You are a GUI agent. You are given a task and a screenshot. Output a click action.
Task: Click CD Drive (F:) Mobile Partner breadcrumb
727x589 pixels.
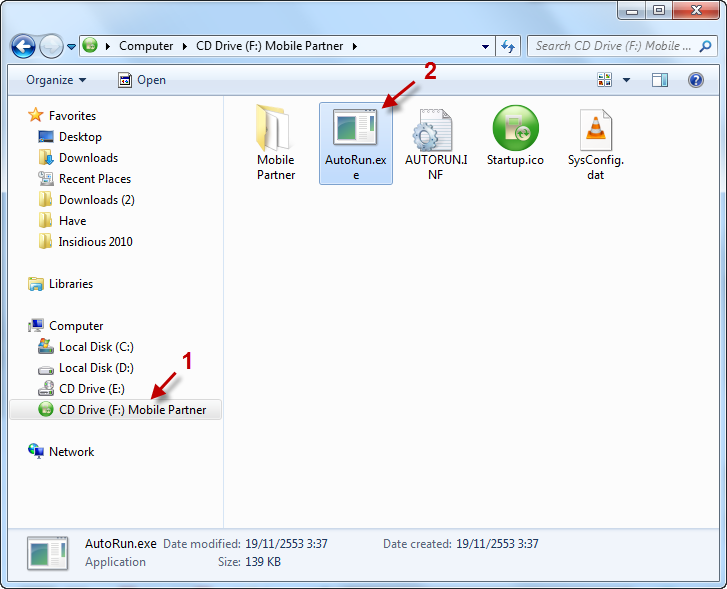pyautogui.click(x=269, y=46)
